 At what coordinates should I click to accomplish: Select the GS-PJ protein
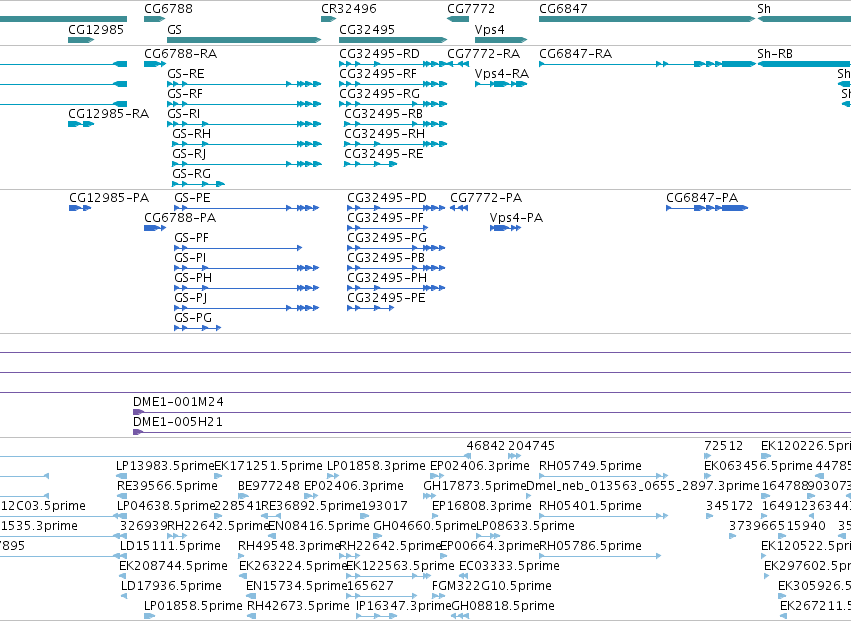[246, 308]
